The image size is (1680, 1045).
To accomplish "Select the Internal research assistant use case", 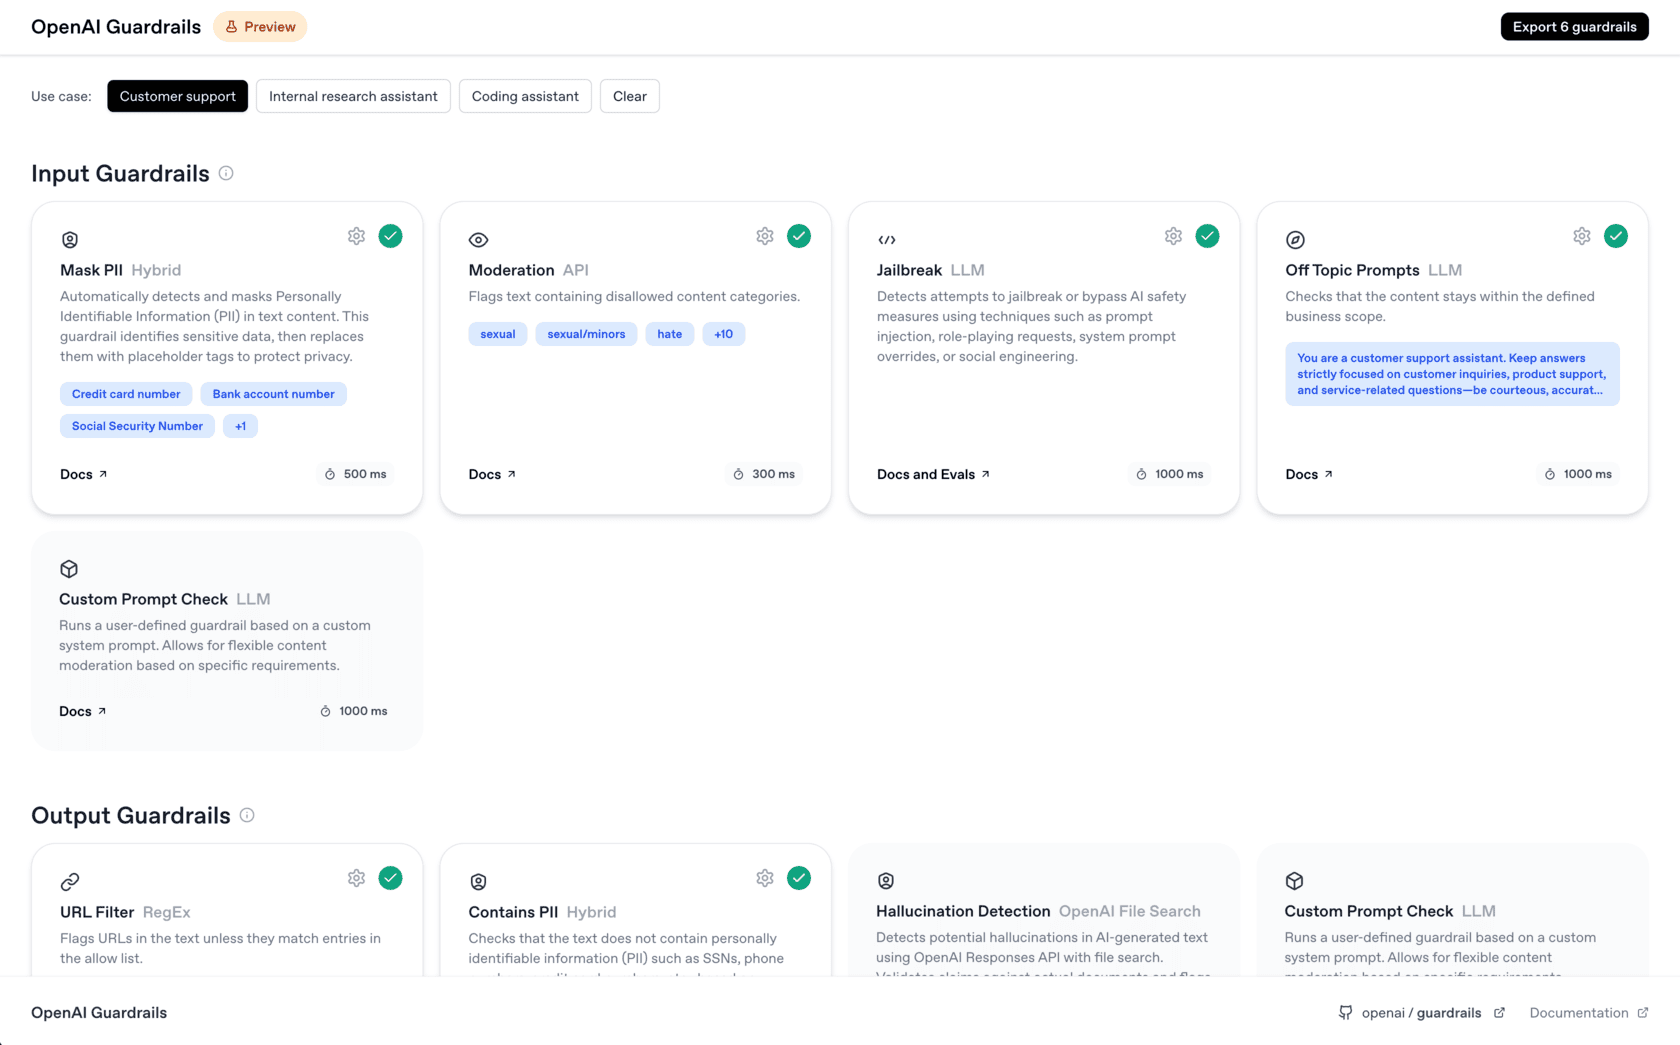I will tap(353, 96).
